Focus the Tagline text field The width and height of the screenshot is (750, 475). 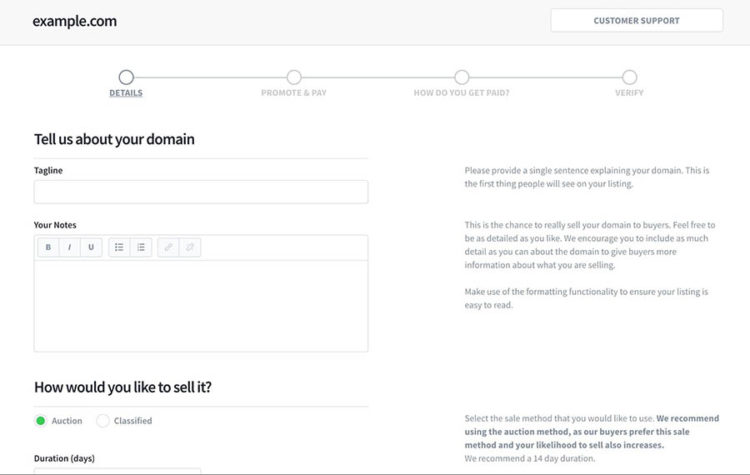(201, 192)
